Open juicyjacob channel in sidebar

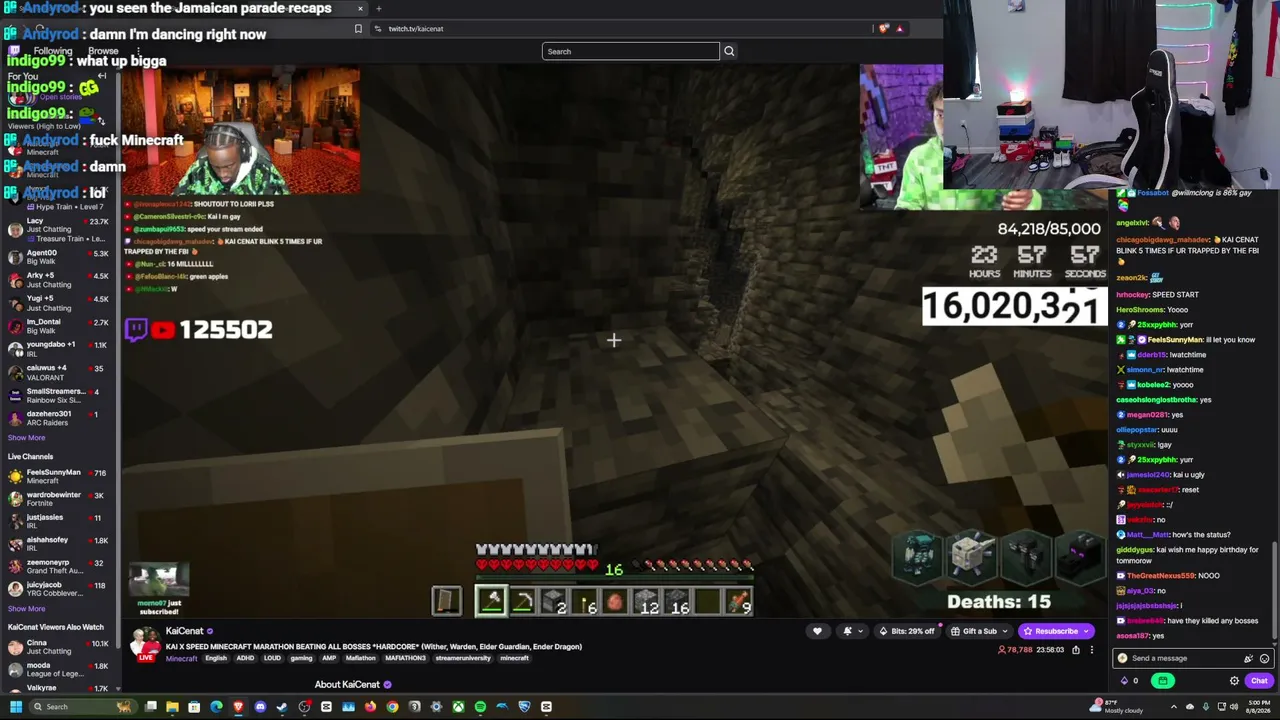point(59,589)
